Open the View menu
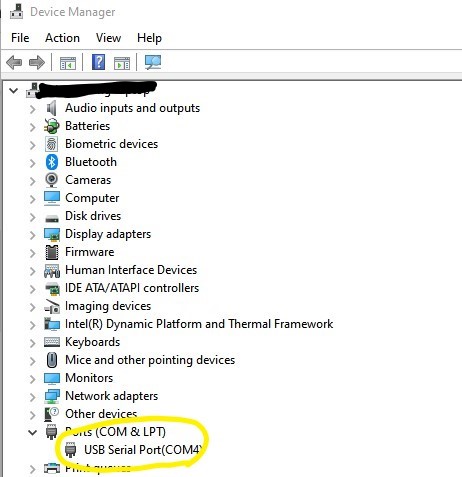 (108, 38)
